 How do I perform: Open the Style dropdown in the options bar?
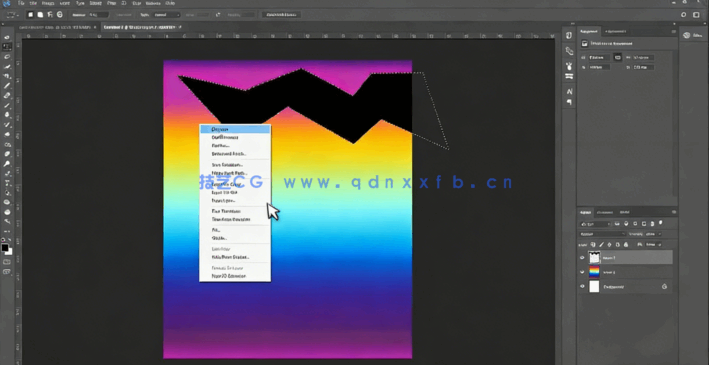(x=166, y=15)
